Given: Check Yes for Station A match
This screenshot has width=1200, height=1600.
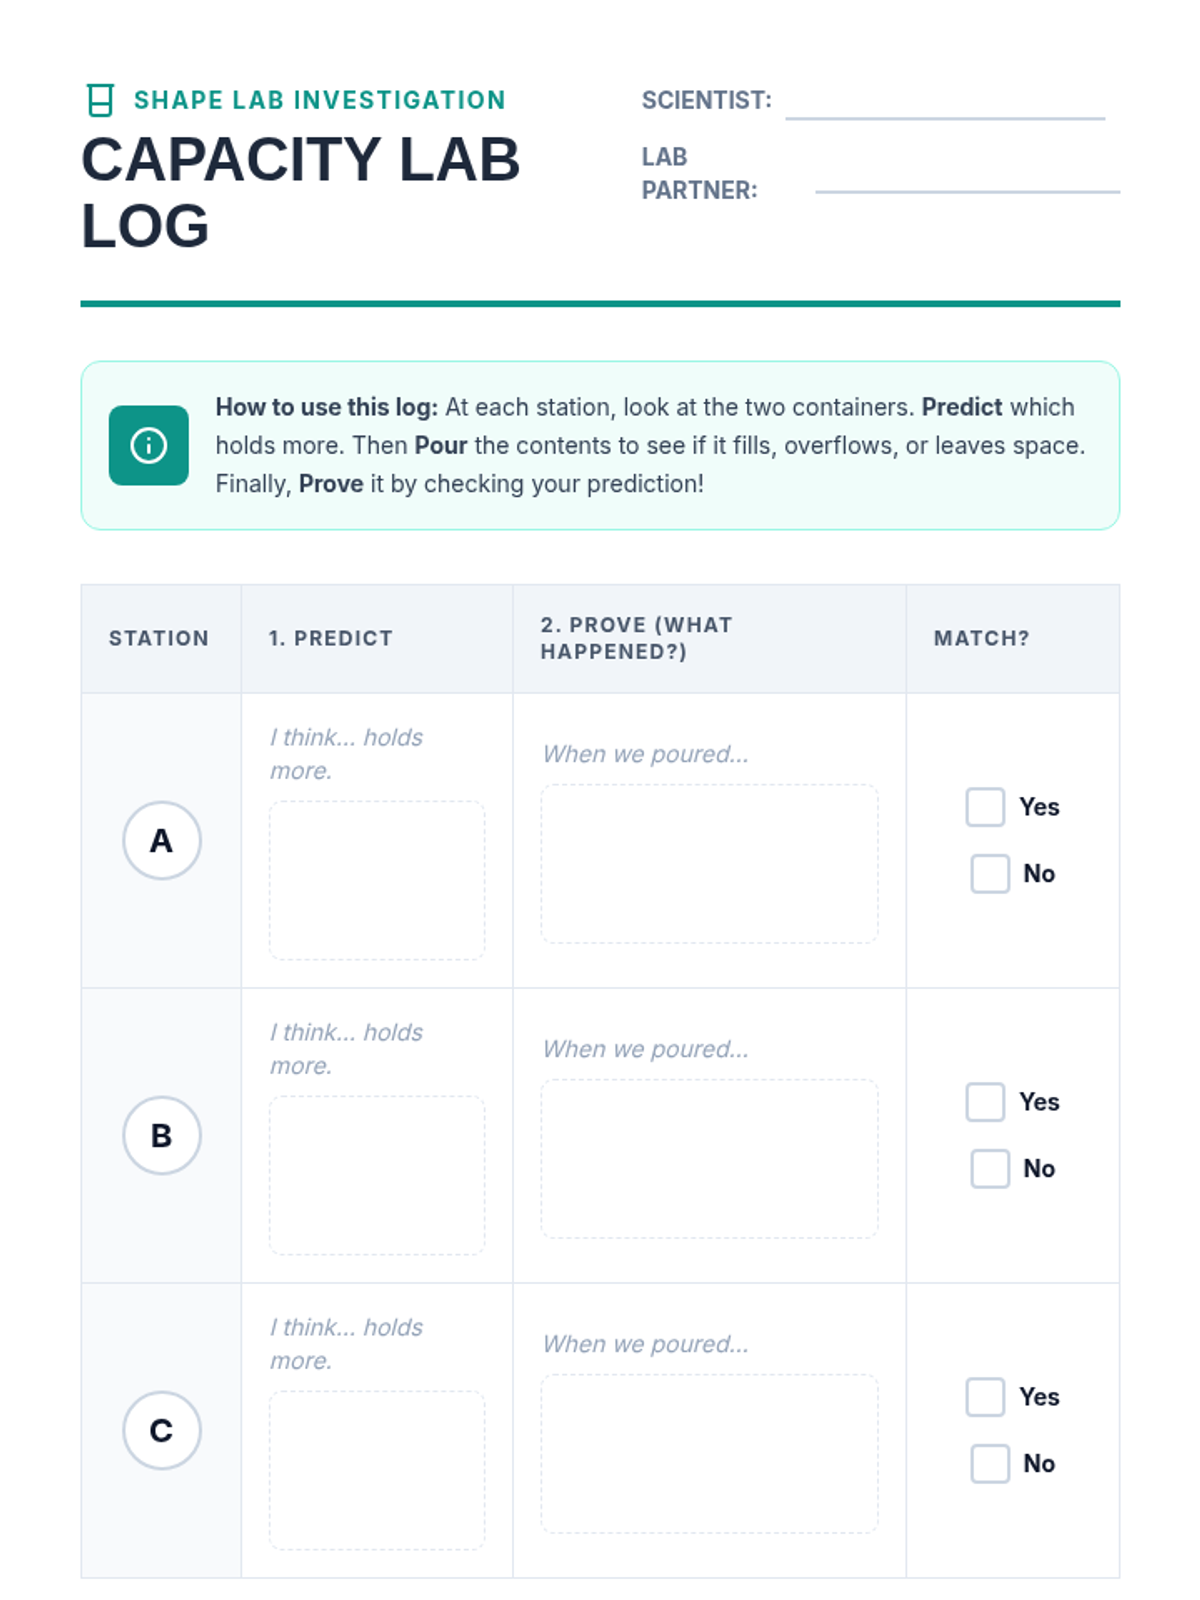Looking at the screenshot, I should (x=985, y=807).
